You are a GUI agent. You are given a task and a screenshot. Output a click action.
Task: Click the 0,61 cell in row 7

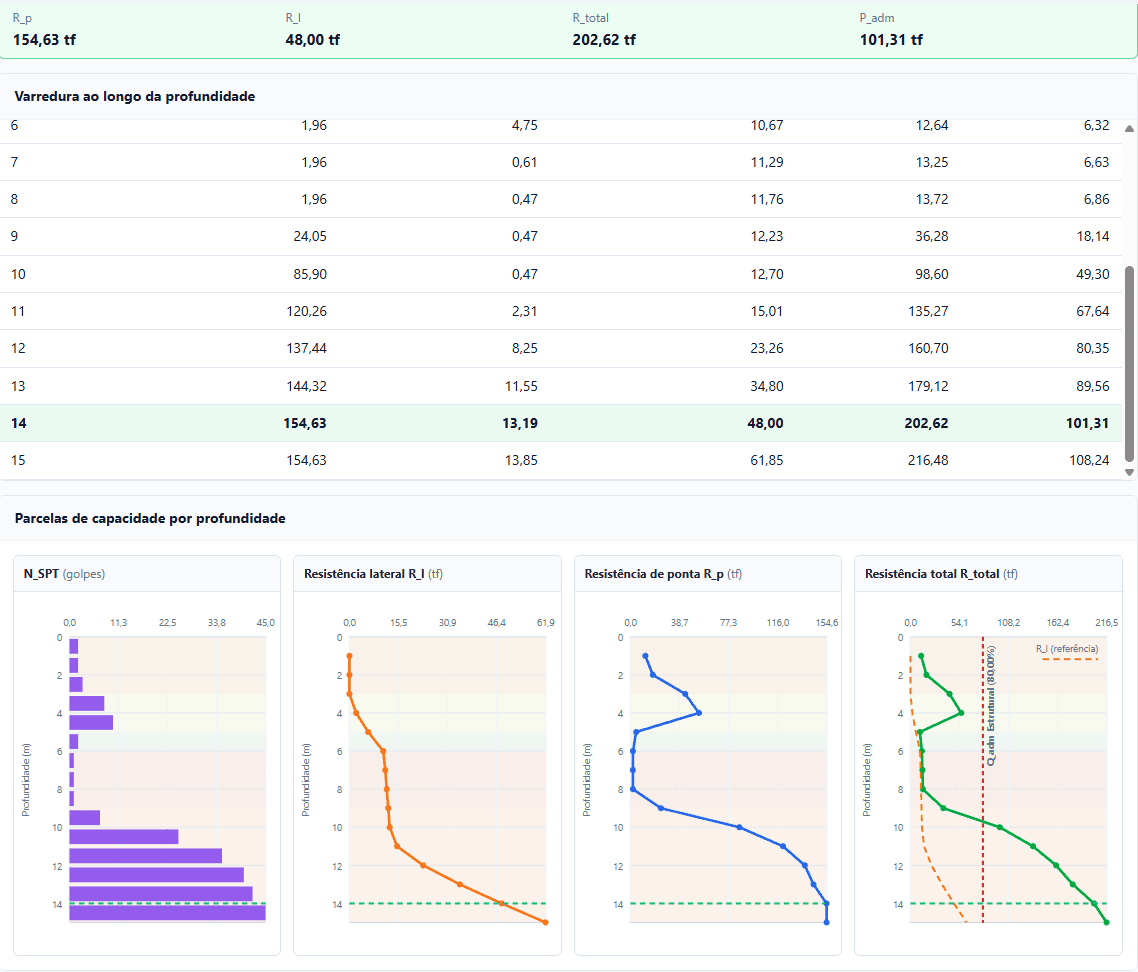click(525, 163)
